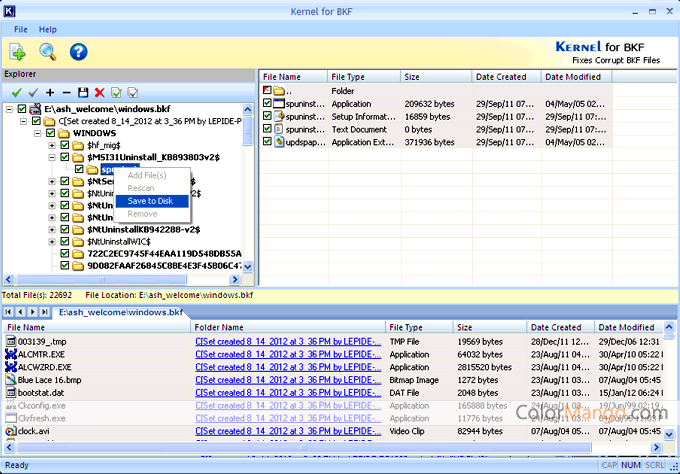Click the floppy disk save icon

point(83,92)
